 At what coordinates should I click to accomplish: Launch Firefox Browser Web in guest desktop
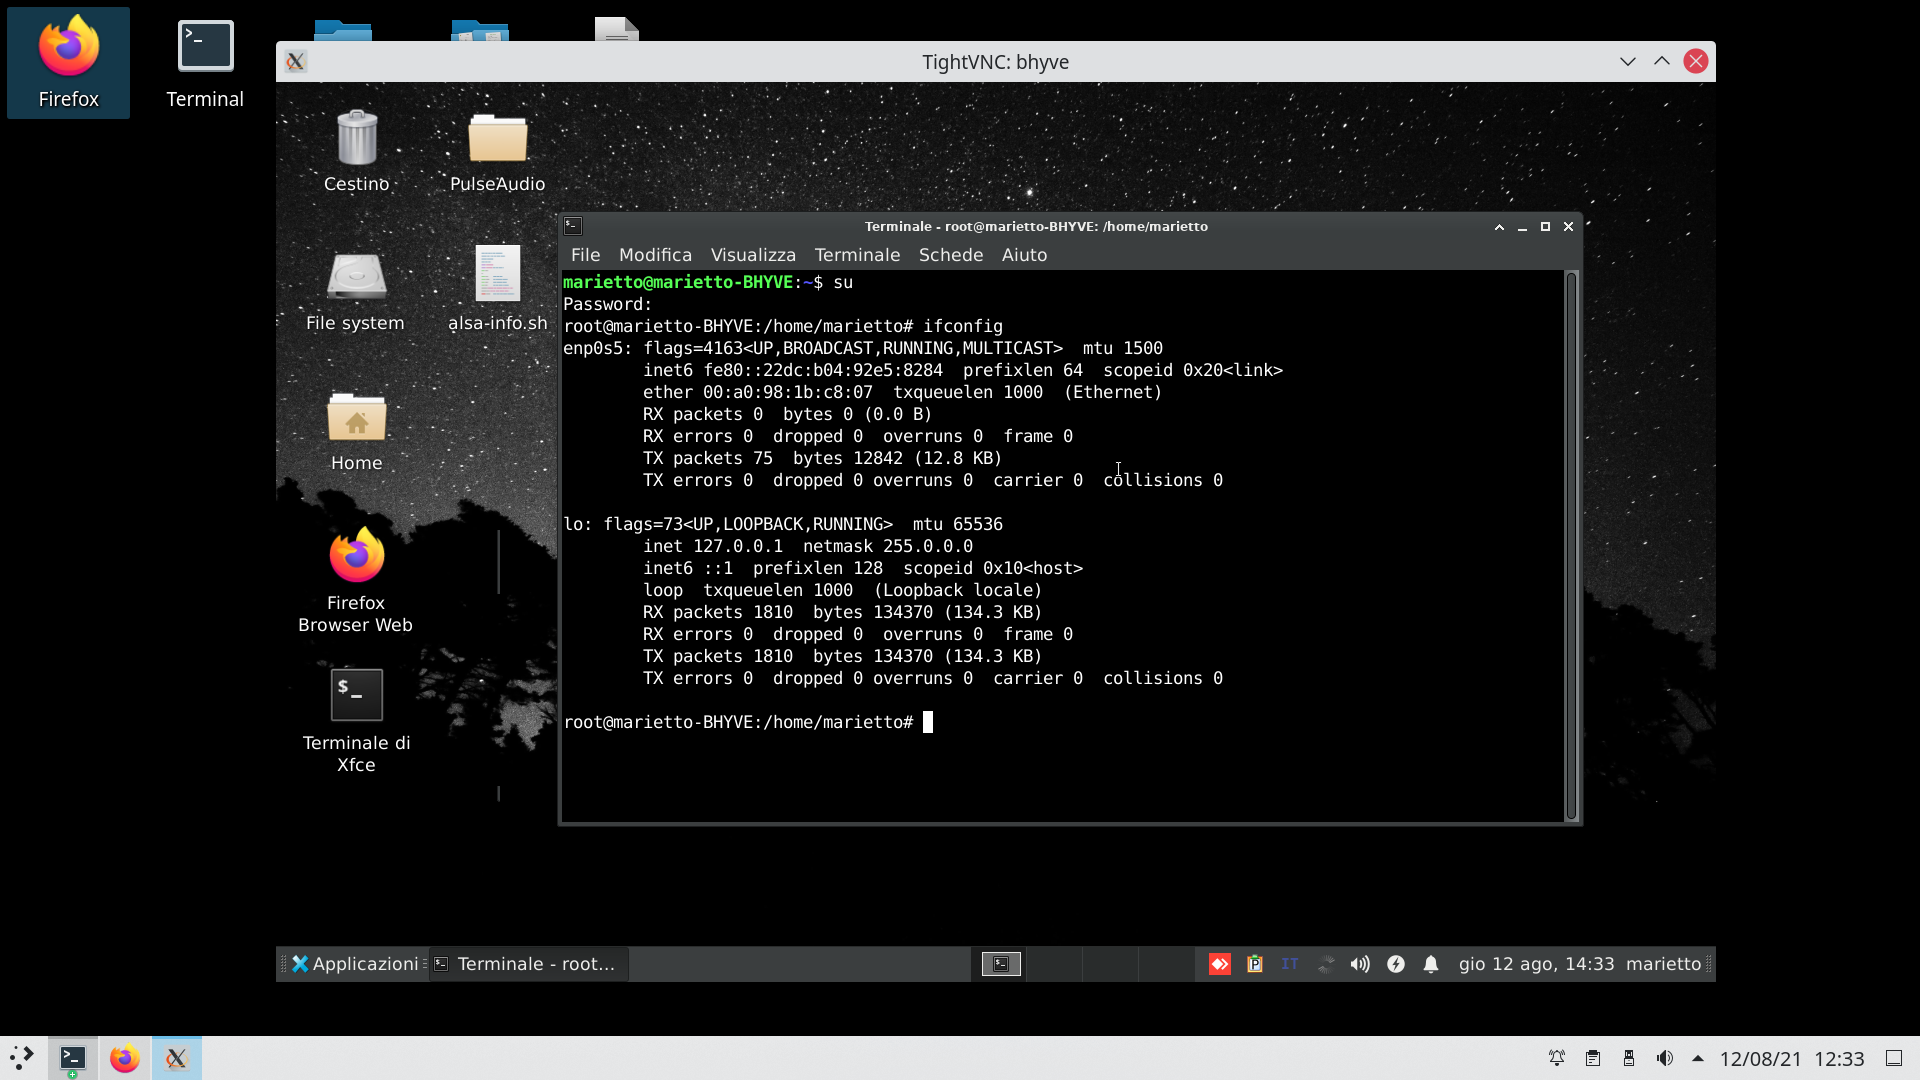(356, 556)
